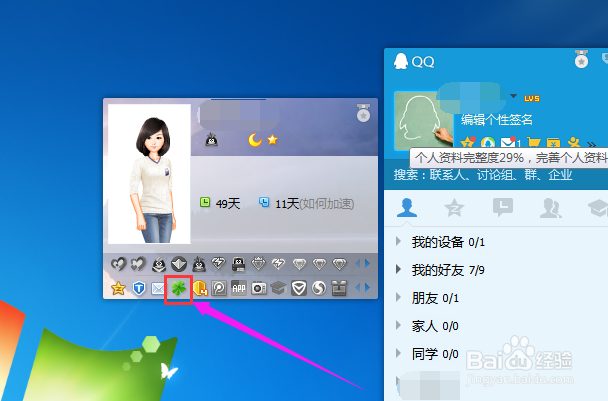Click the search contacts field
Screen dimensions: 608x401
pos(496,175)
